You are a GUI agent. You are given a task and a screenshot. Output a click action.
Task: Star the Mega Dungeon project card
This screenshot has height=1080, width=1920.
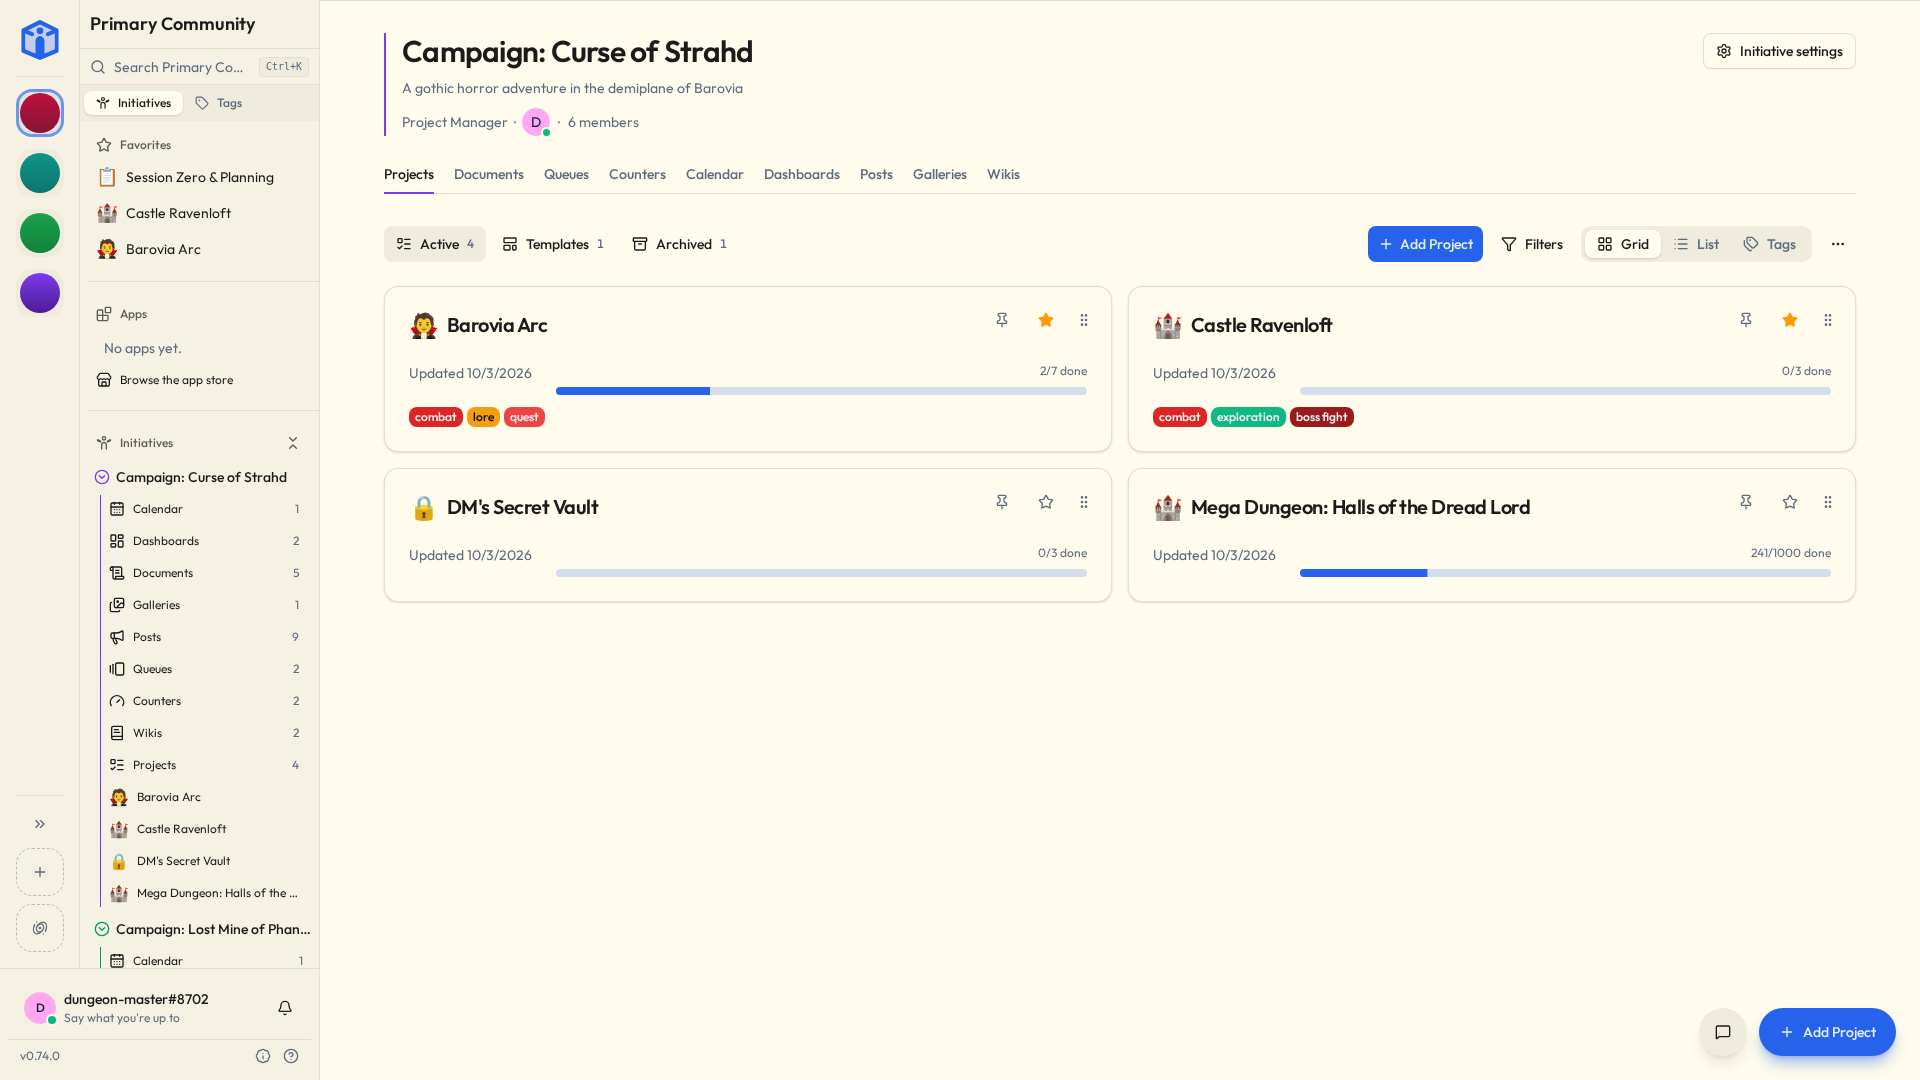pos(1790,502)
